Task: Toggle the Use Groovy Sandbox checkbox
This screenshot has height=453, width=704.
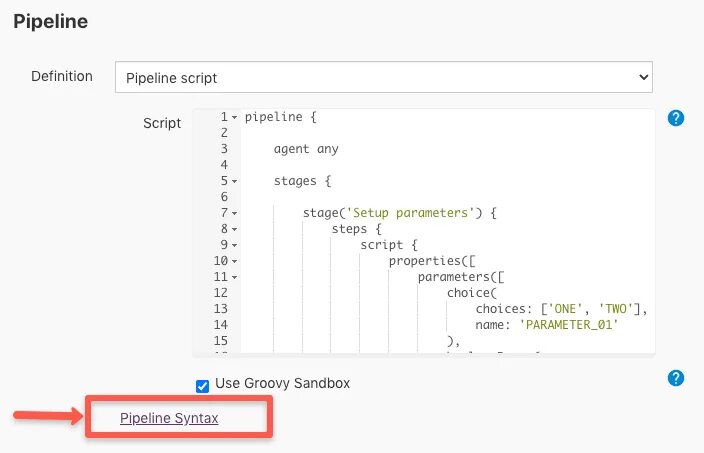Action: 203,384
